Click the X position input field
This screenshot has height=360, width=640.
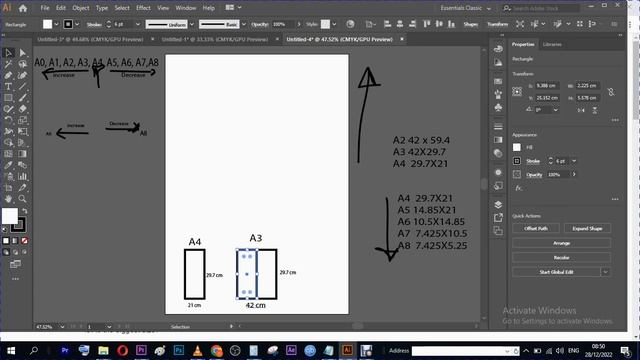click(x=547, y=86)
